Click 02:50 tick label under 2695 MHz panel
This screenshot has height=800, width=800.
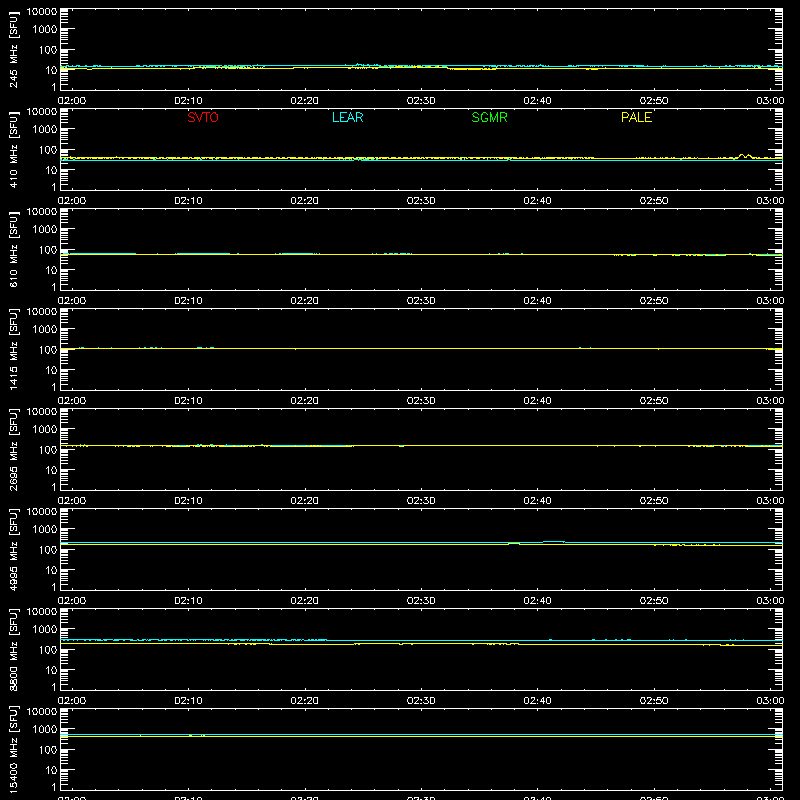pos(654,501)
